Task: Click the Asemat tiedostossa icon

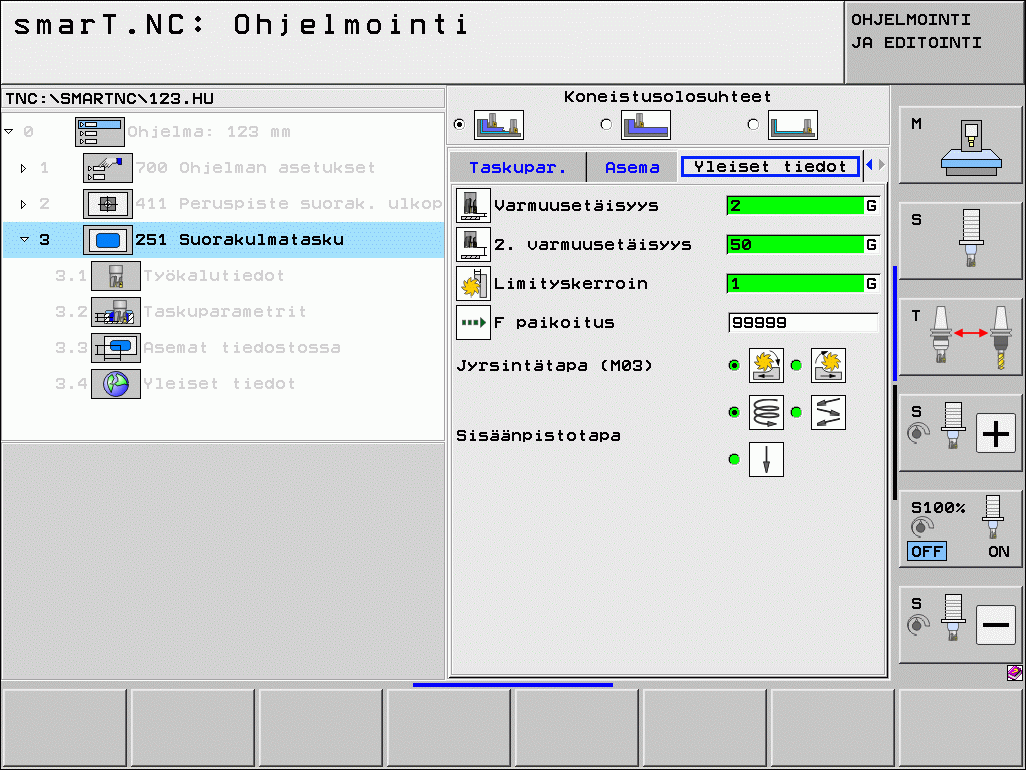Action: [x=116, y=347]
